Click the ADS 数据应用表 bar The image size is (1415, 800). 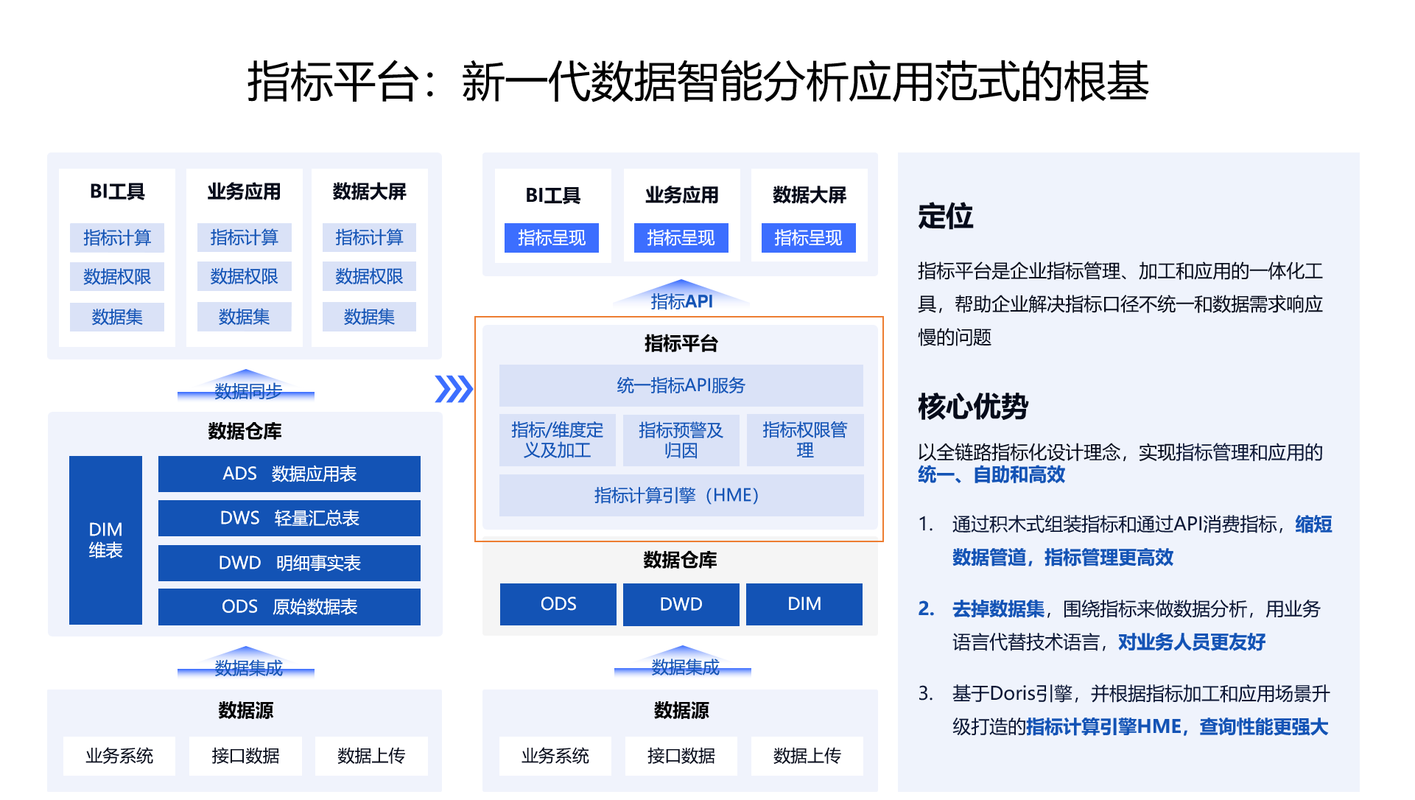coord(289,474)
